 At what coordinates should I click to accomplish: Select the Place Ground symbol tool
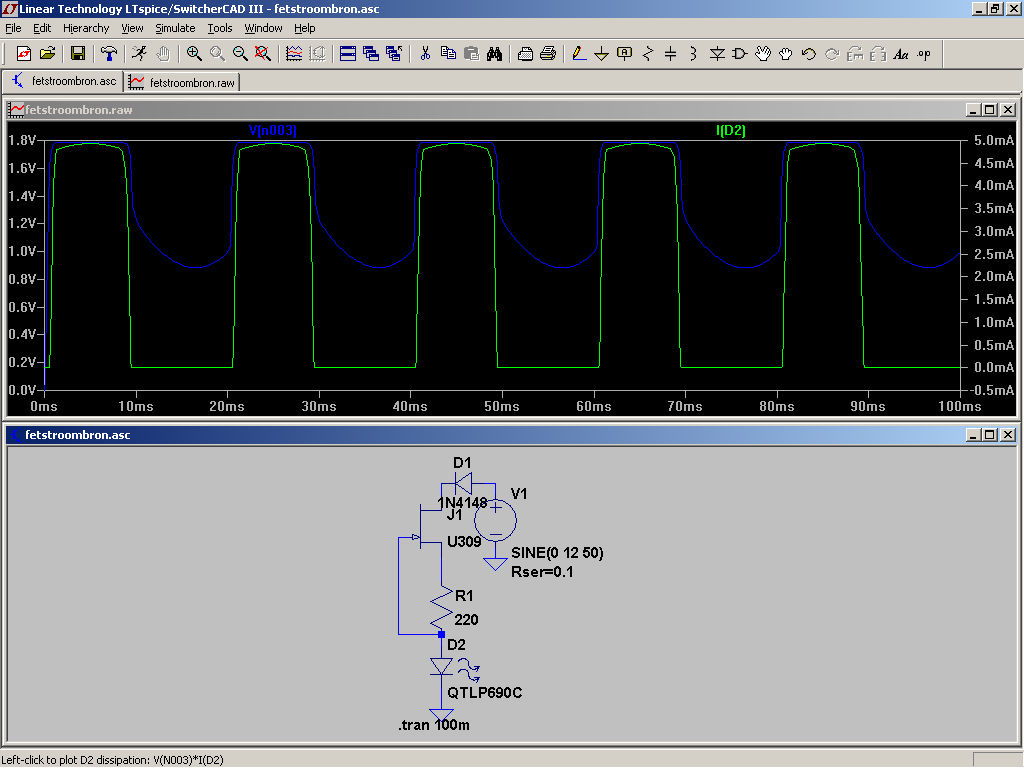click(x=601, y=54)
